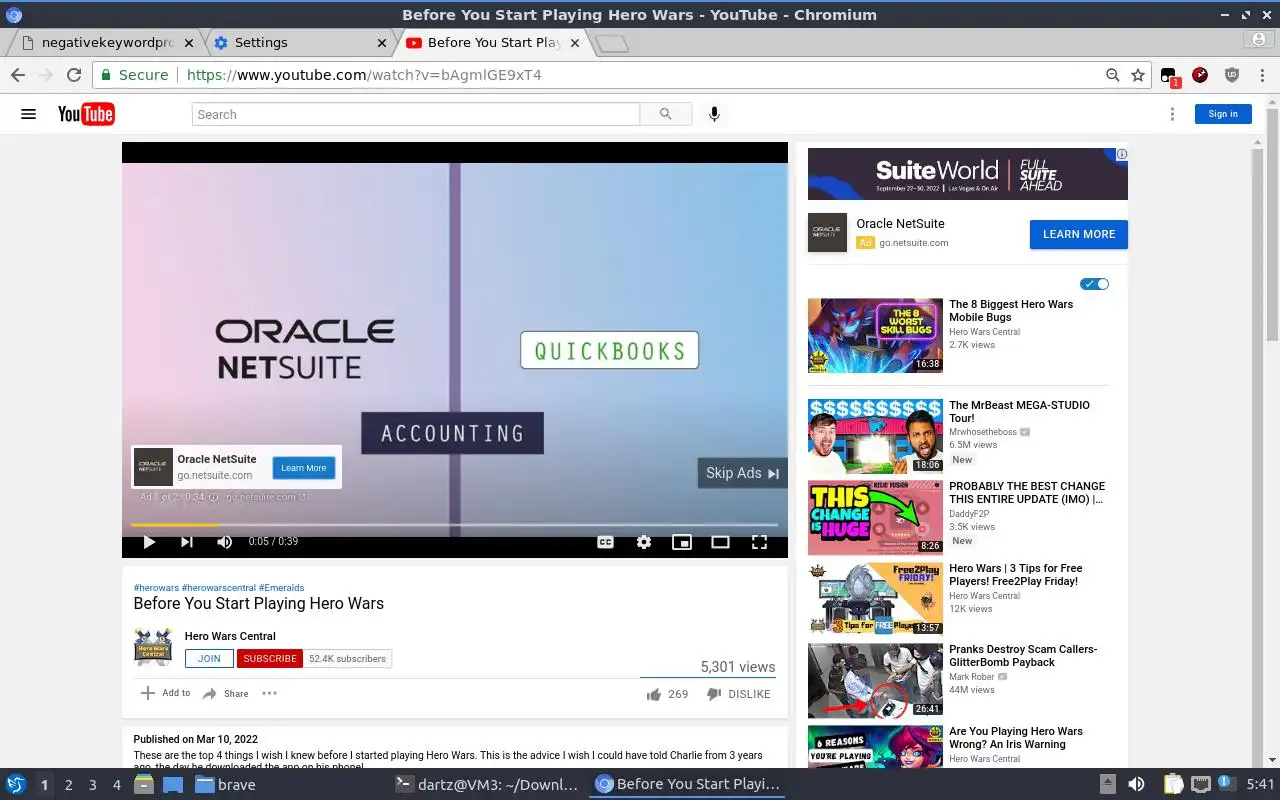
Task: Click the search magnifier button
Action: pos(666,114)
